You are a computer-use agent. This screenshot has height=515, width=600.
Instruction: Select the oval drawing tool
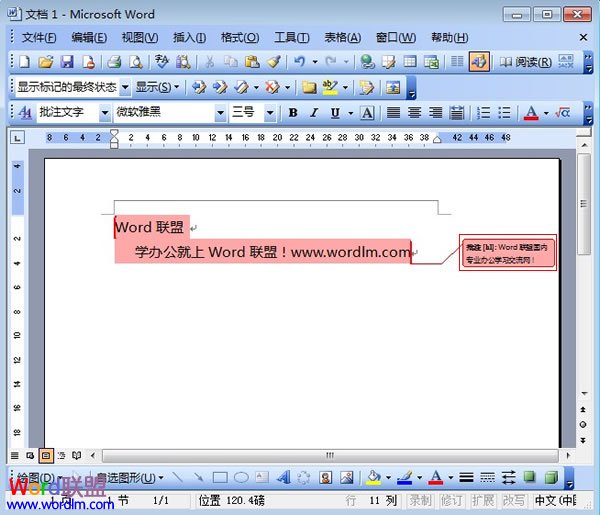point(241,477)
